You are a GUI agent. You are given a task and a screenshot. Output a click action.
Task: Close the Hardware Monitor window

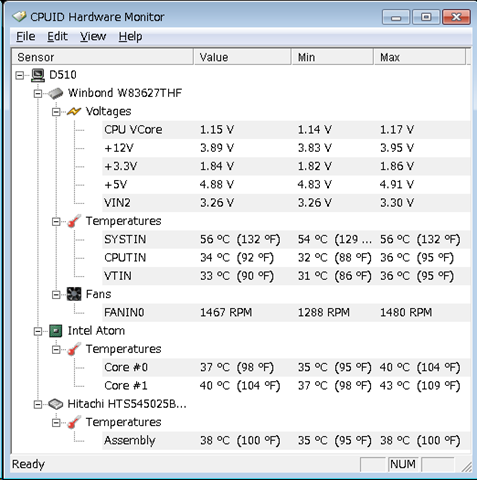point(456,17)
